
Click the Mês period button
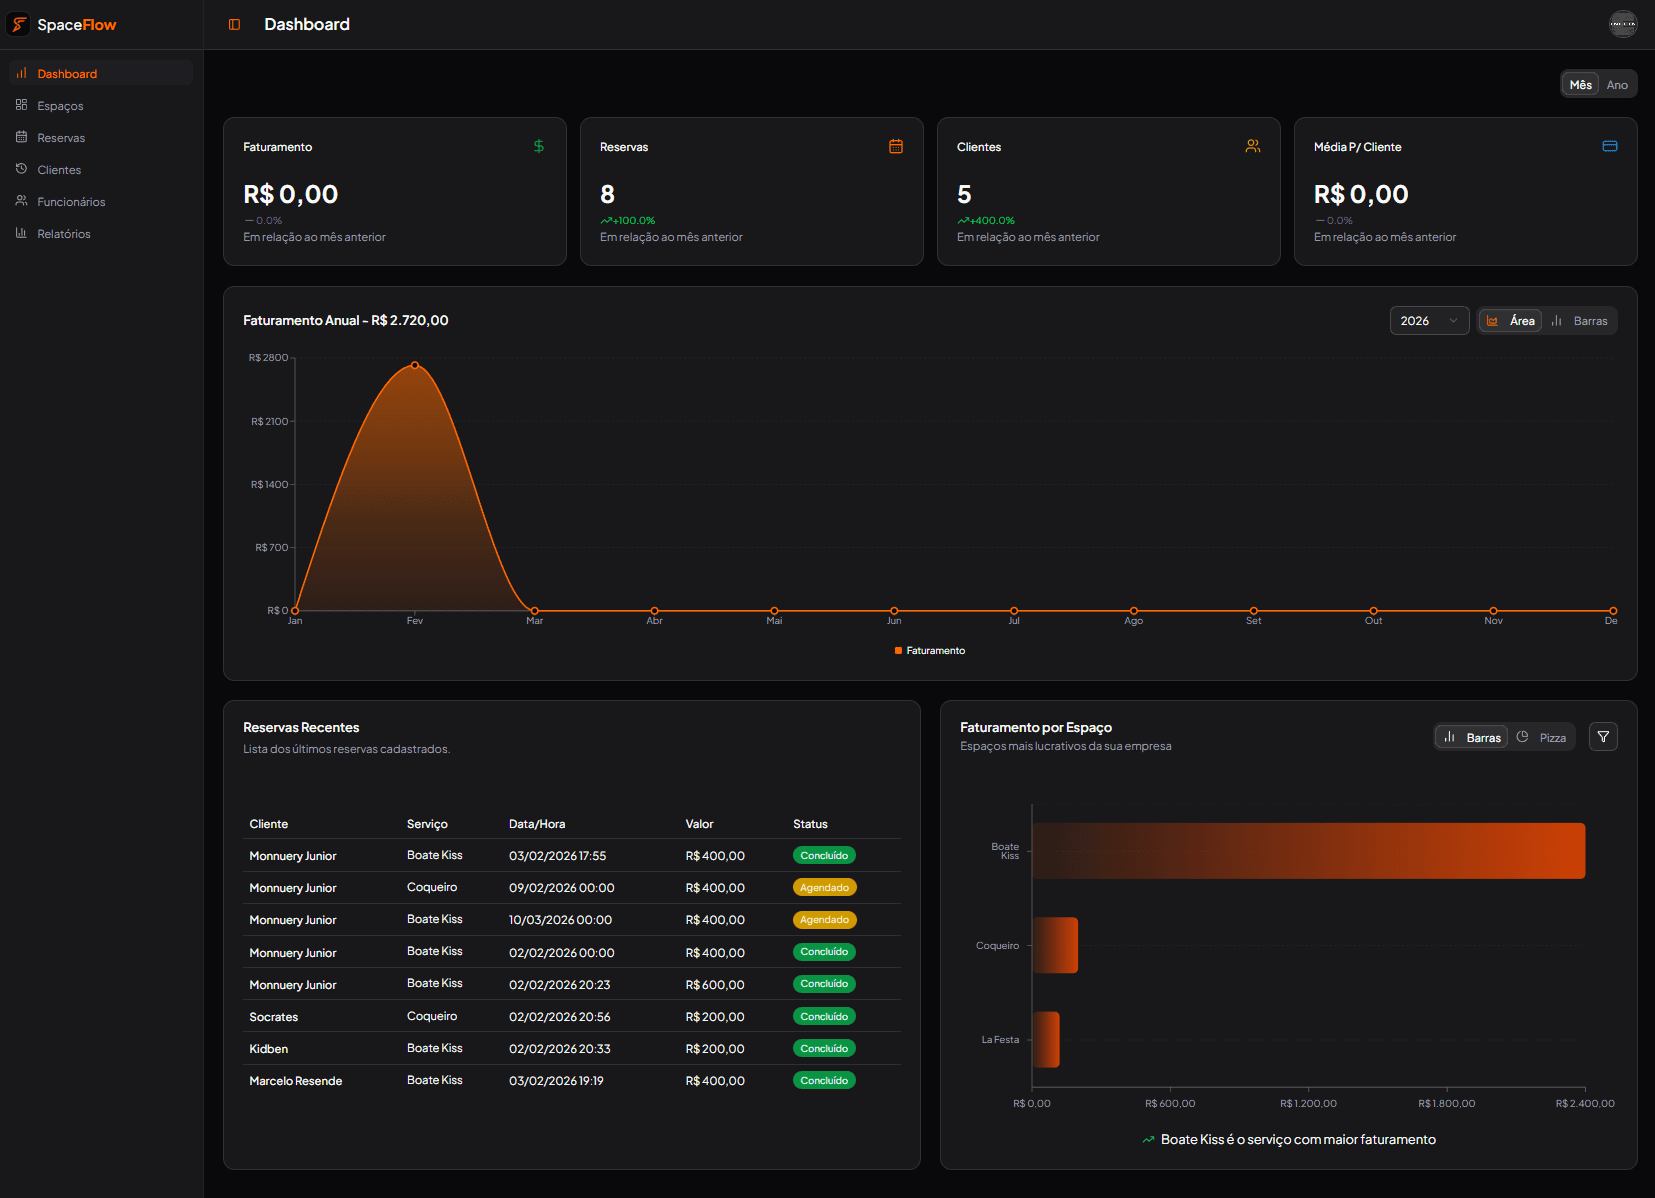point(1580,84)
